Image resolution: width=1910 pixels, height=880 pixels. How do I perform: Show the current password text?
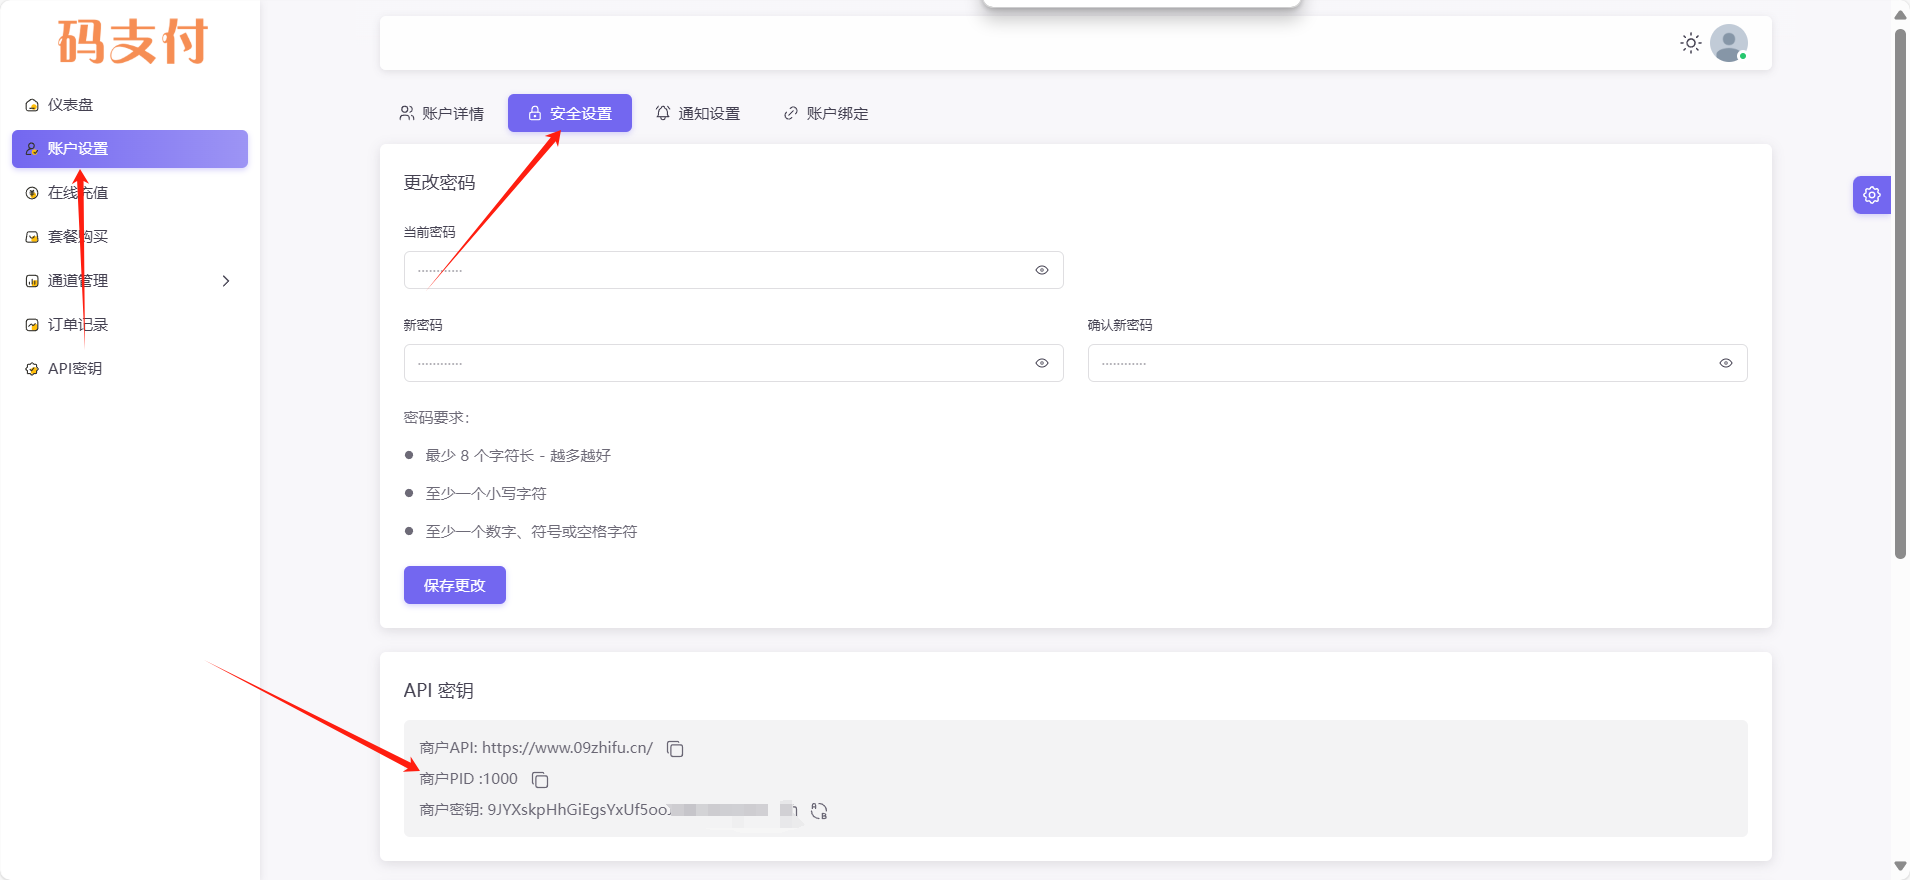[x=1041, y=270]
